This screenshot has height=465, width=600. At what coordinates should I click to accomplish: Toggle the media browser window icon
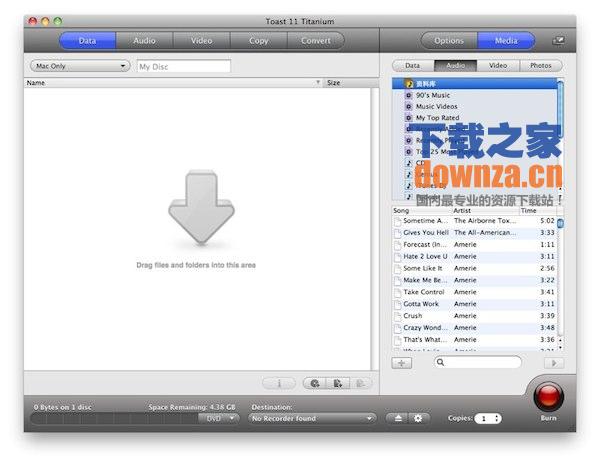tap(558, 40)
